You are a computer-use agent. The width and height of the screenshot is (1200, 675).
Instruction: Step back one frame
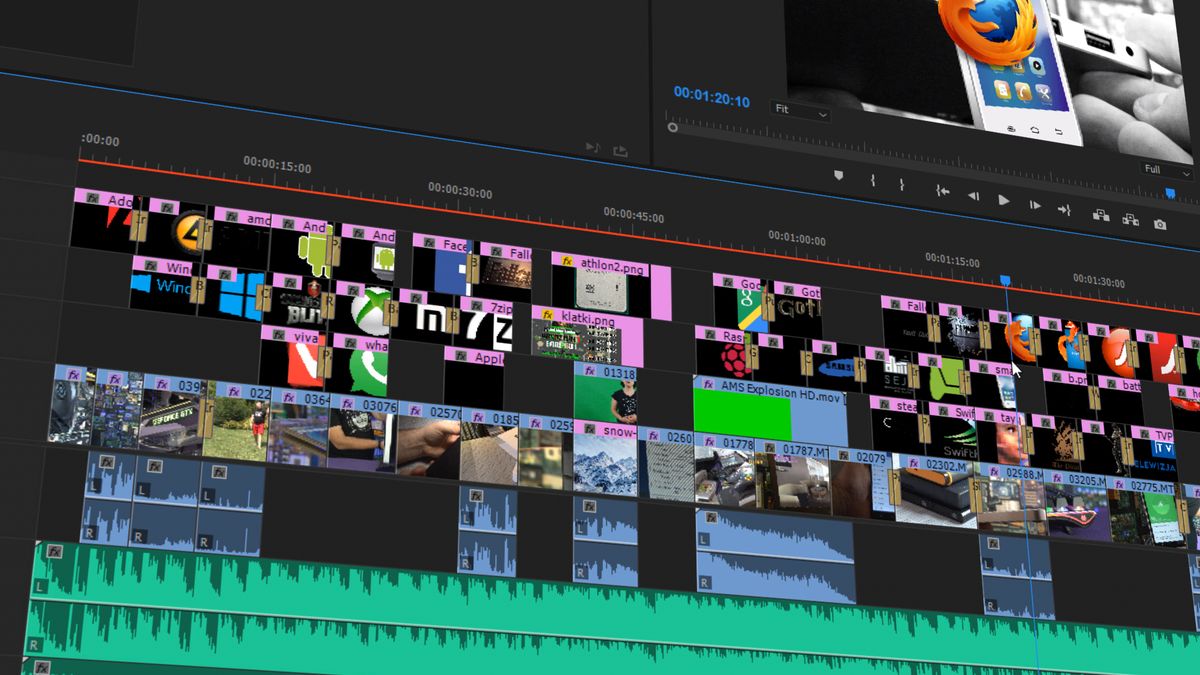973,196
